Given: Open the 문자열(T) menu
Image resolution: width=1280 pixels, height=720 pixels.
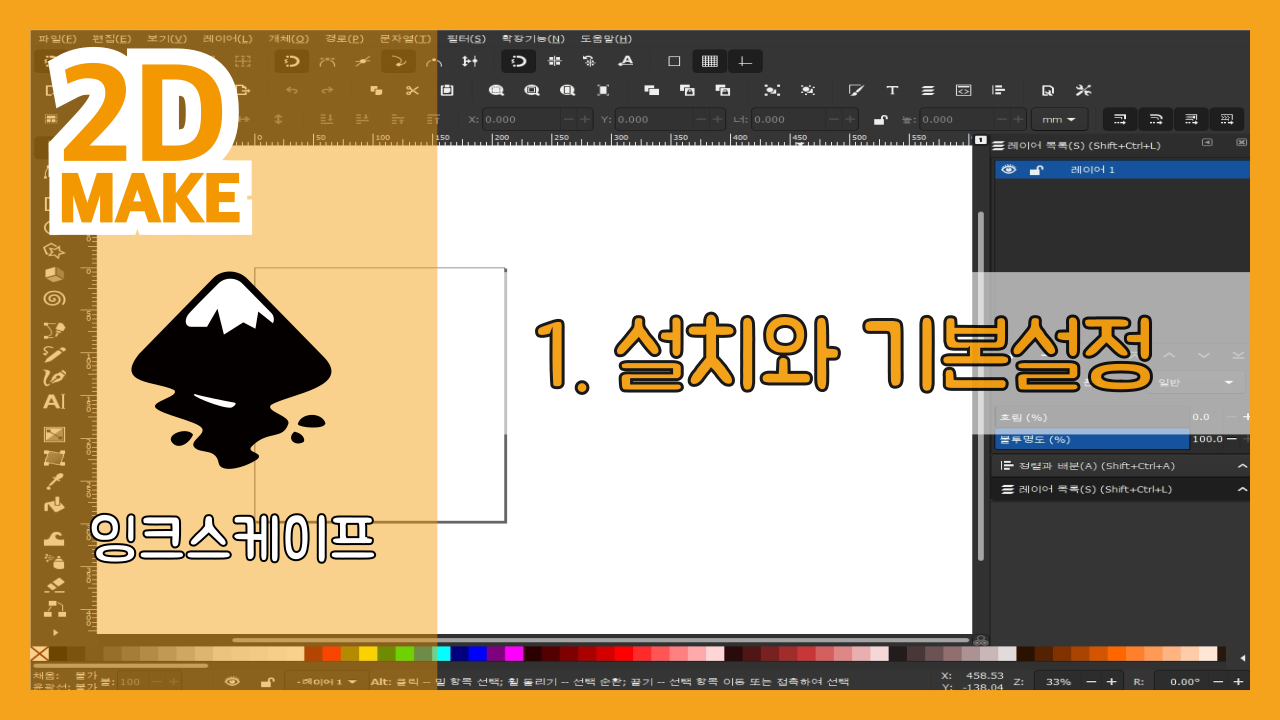Looking at the screenshot, I should 405,39.
